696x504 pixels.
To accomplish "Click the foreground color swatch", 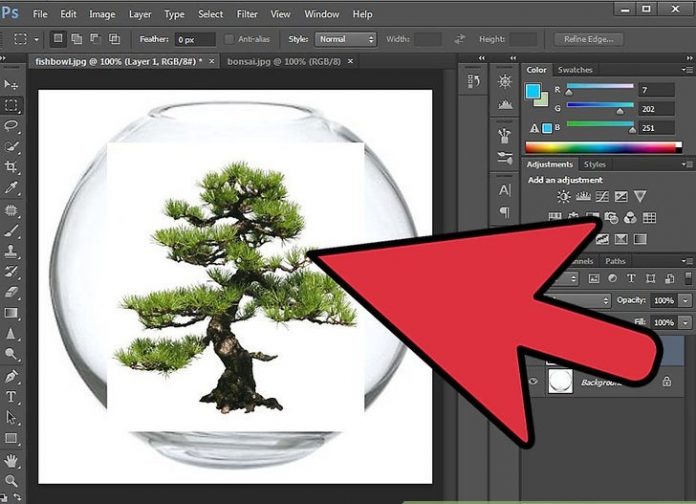I will (532, 91).
